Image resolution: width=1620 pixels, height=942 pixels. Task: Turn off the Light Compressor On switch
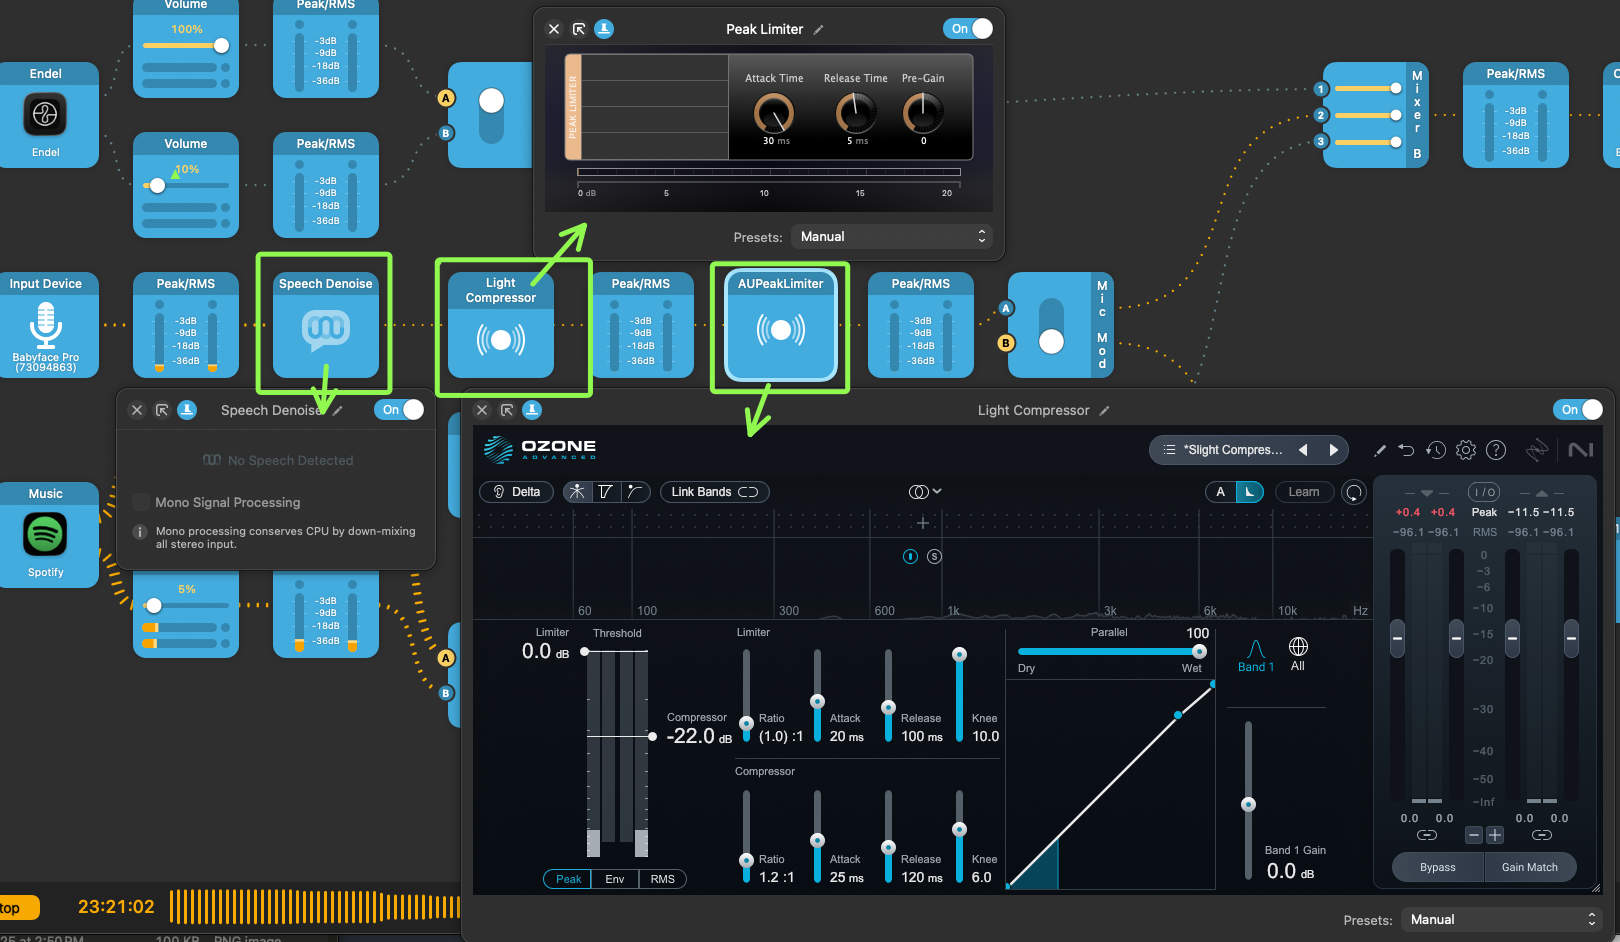point(1578,410)
